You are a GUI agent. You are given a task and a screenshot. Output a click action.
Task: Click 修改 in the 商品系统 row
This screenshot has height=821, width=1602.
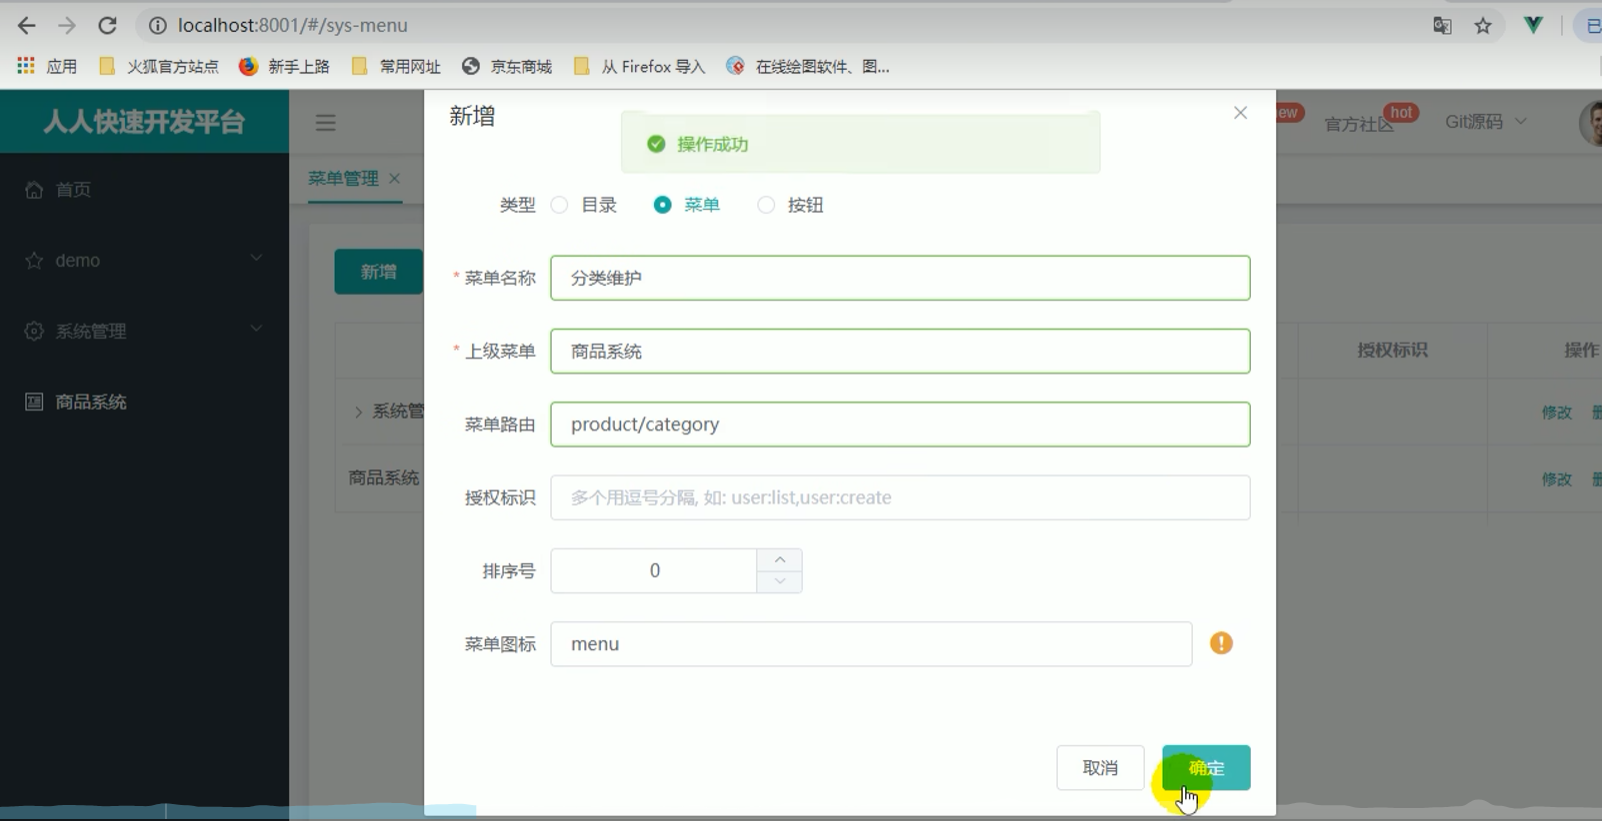1556,479
